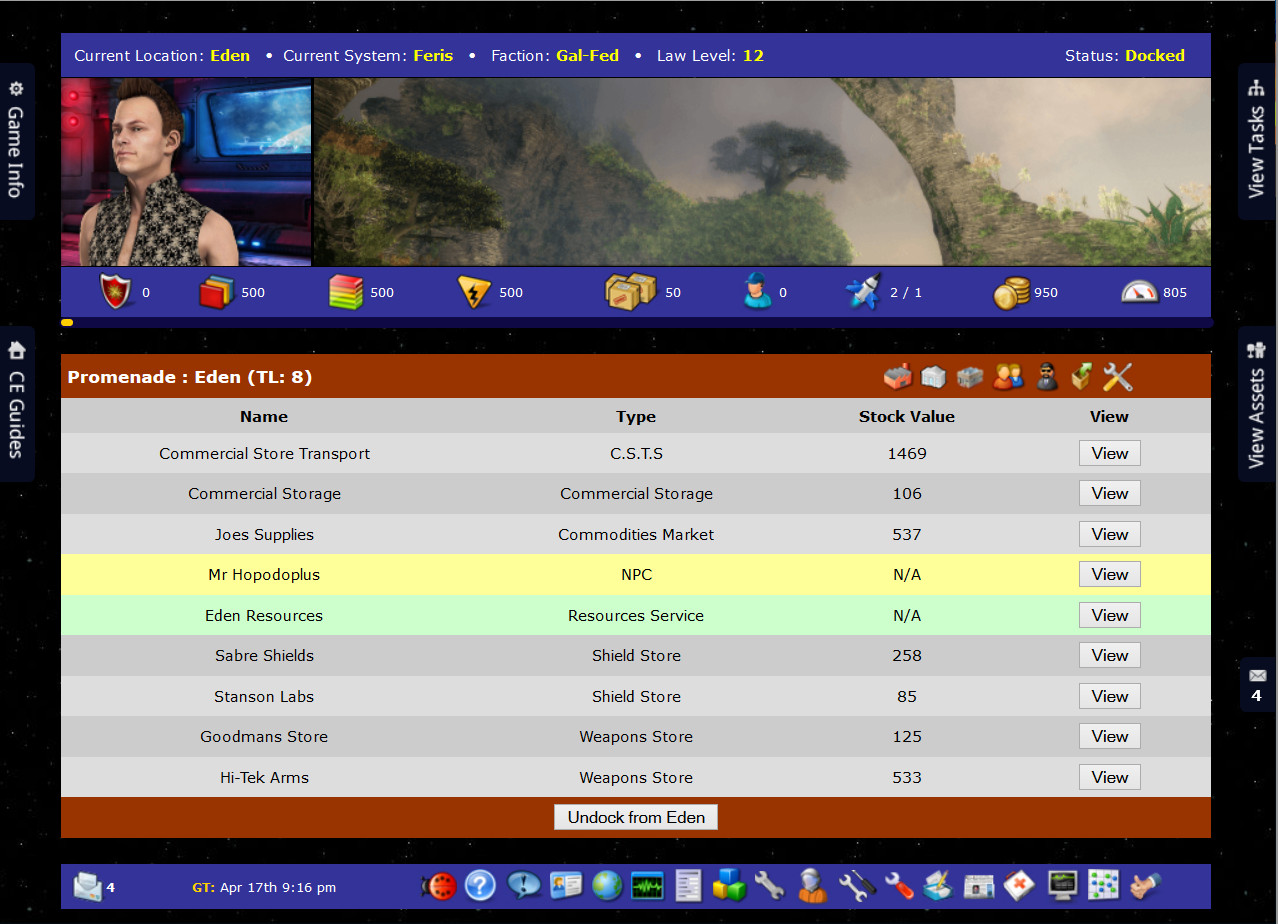
Task: View the Commercial Storage row
Action: pos(1109,493)
